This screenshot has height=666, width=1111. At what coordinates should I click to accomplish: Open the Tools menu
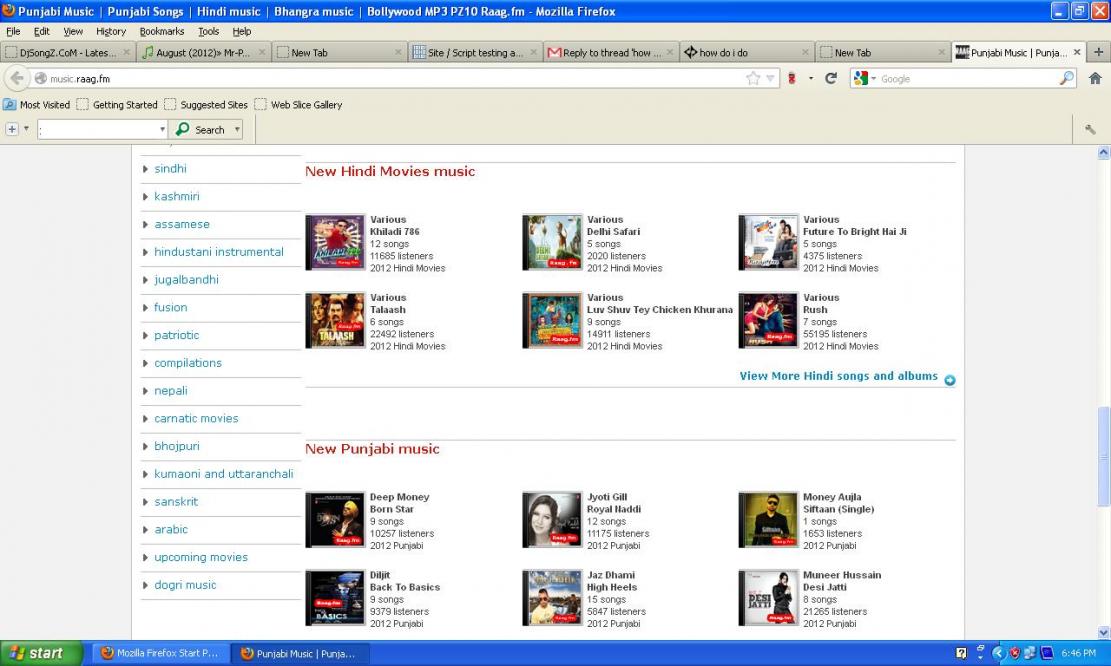(208, 31)
